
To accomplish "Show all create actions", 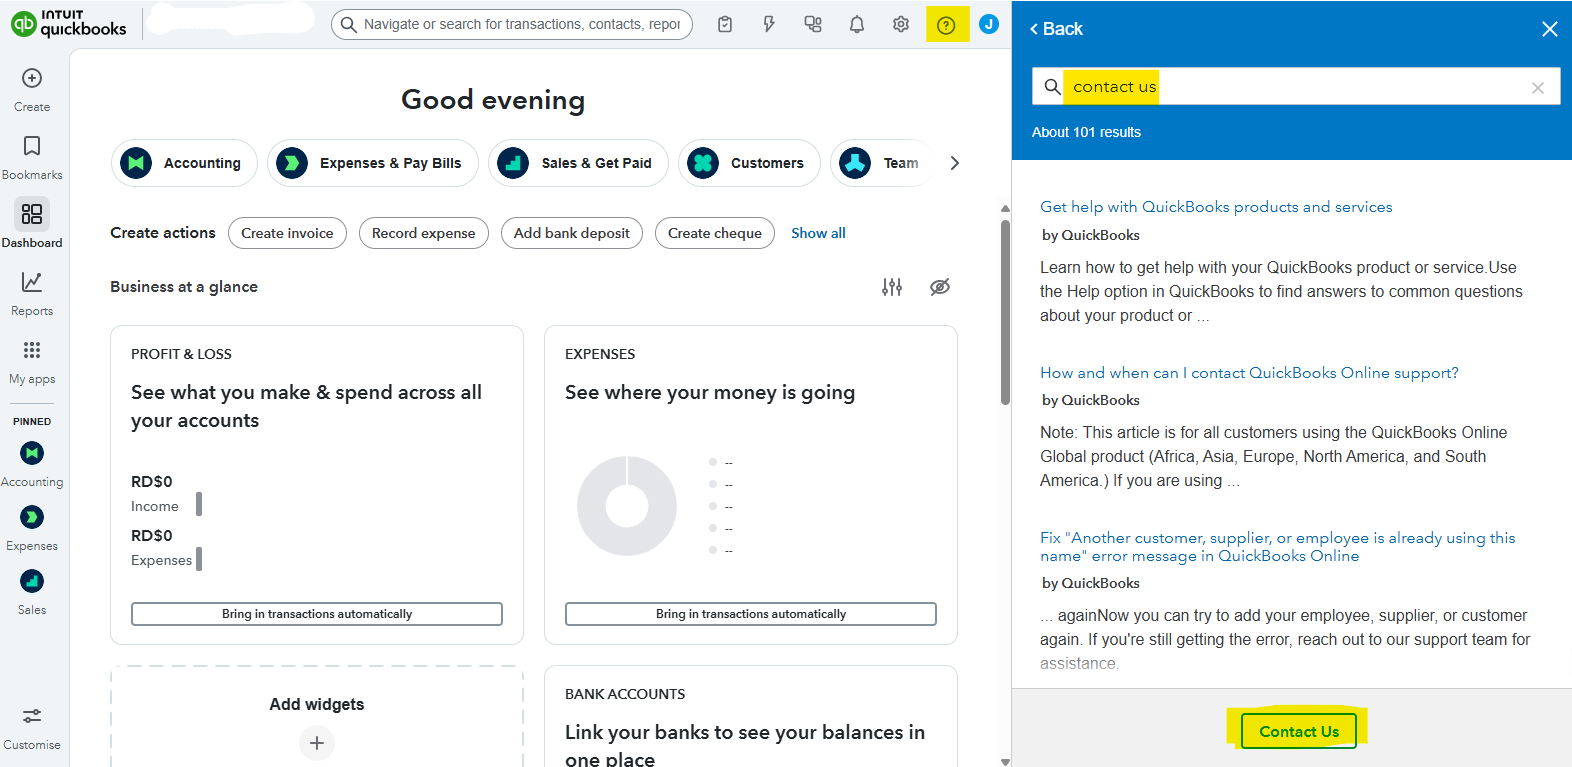I will pos(818,233).
